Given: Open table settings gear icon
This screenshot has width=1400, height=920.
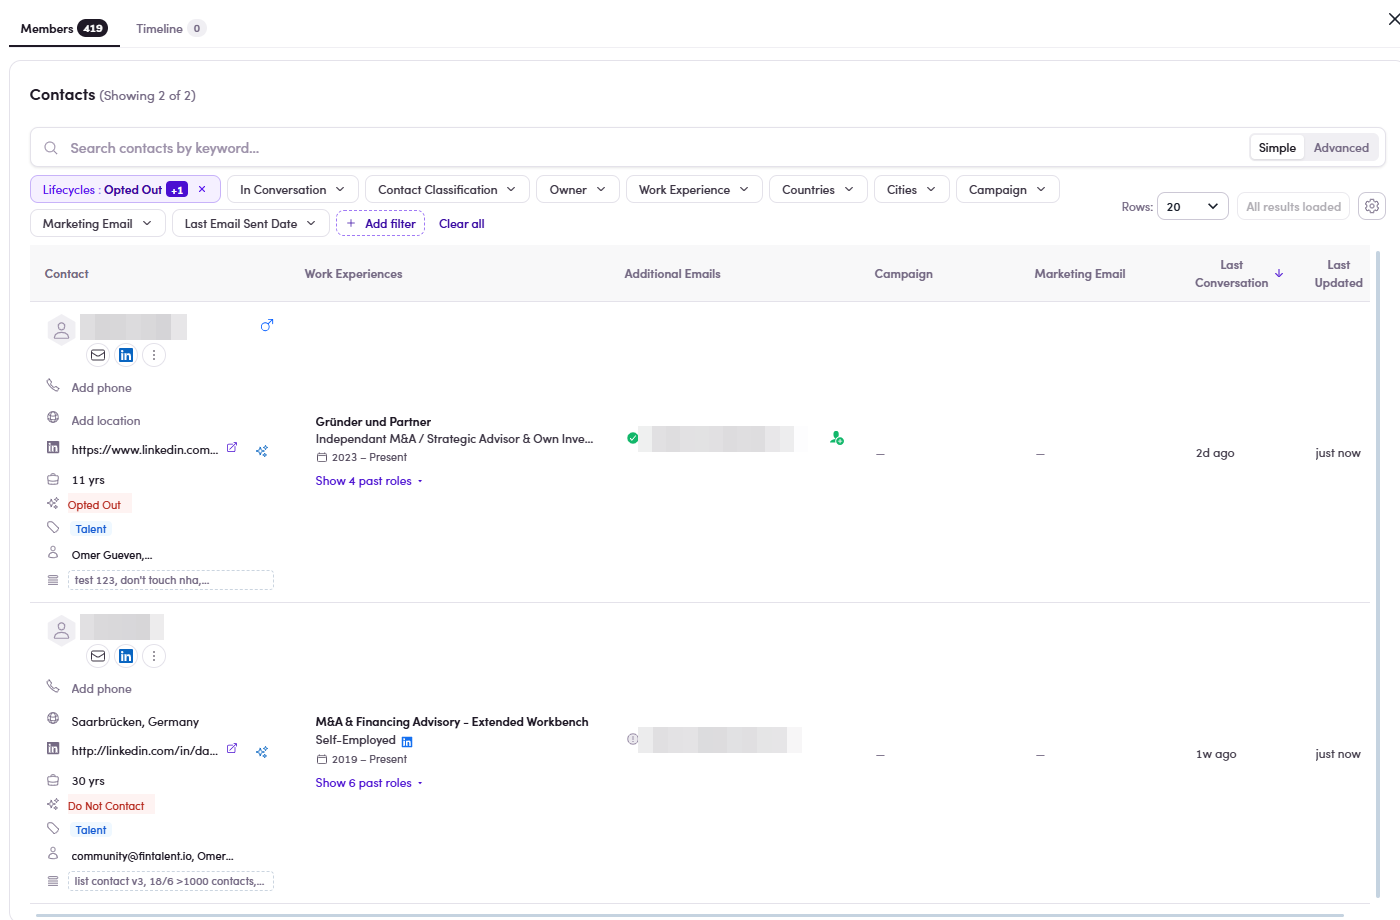Looking at the screenshot, I should coord(1372,206).
